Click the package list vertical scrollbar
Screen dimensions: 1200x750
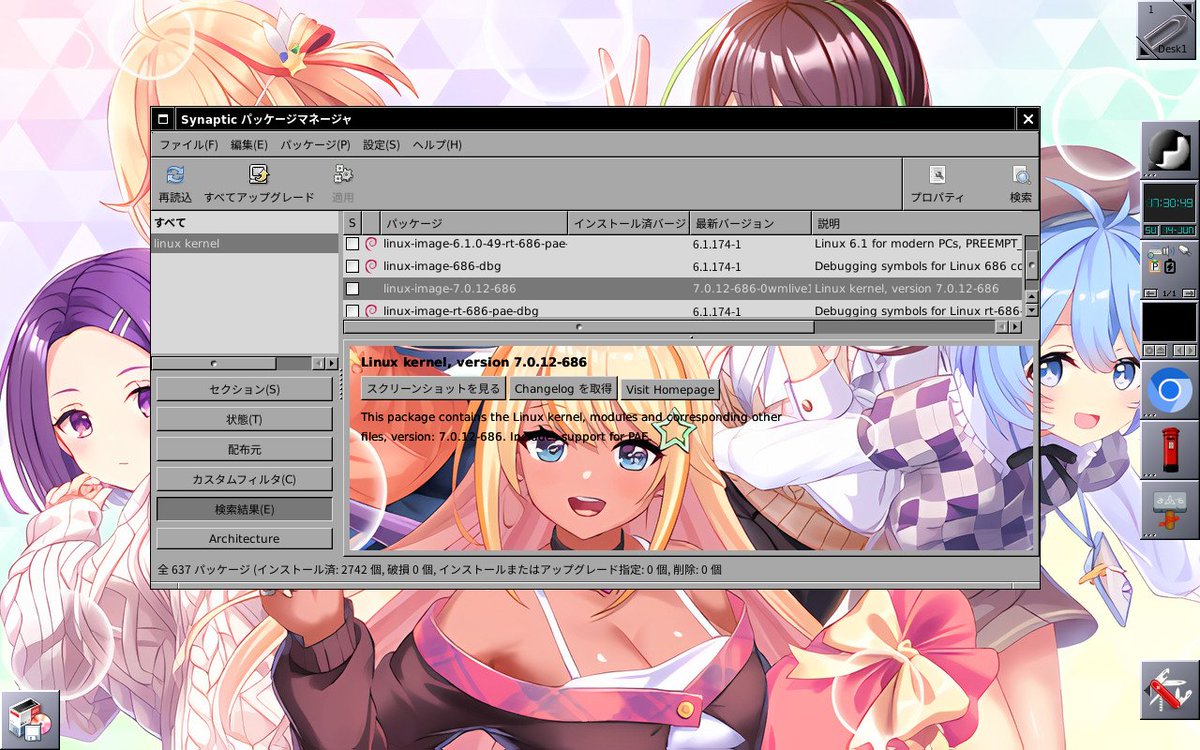click(1031, 264)
